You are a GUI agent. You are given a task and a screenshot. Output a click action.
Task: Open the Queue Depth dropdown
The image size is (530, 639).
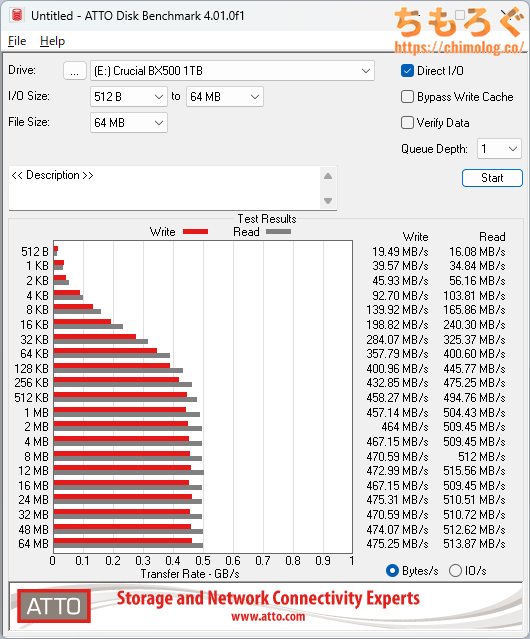(x=499, y=149)
